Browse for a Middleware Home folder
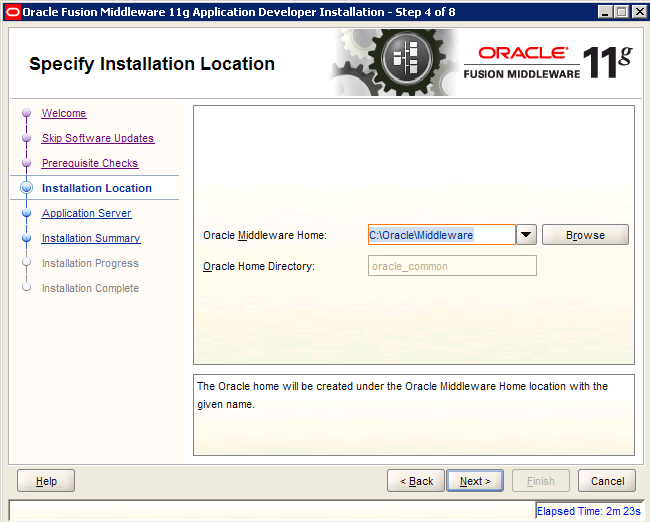 585,235
